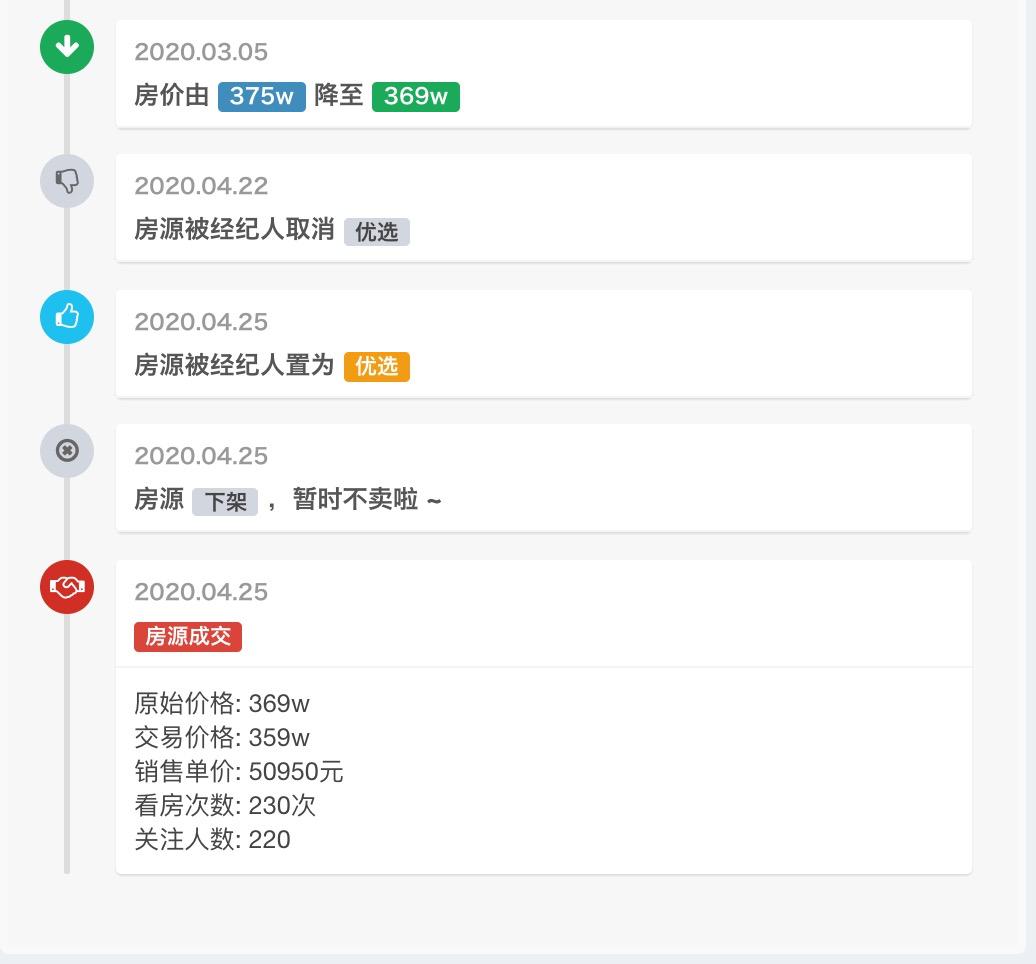The height and width of the screenshot is (964, 1036).
Task: Click the orange 优选 badge
Action: [x=376, y=366]
